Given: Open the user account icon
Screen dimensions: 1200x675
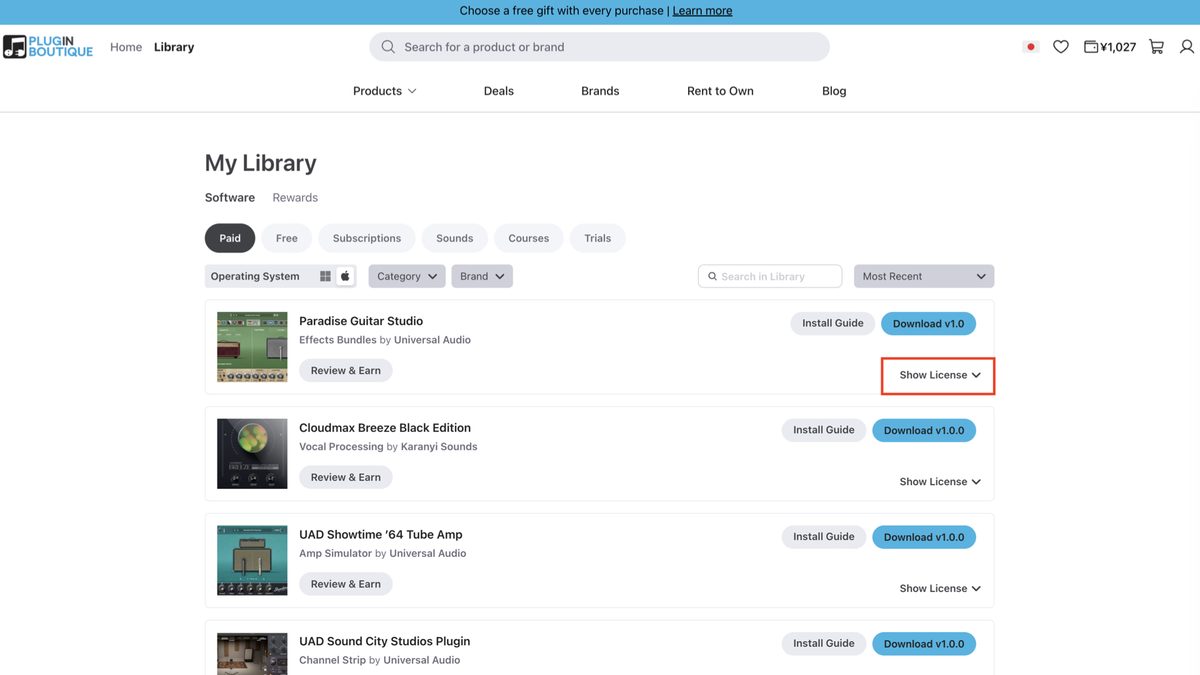Looking at the screenshot, I should 1187,47.
